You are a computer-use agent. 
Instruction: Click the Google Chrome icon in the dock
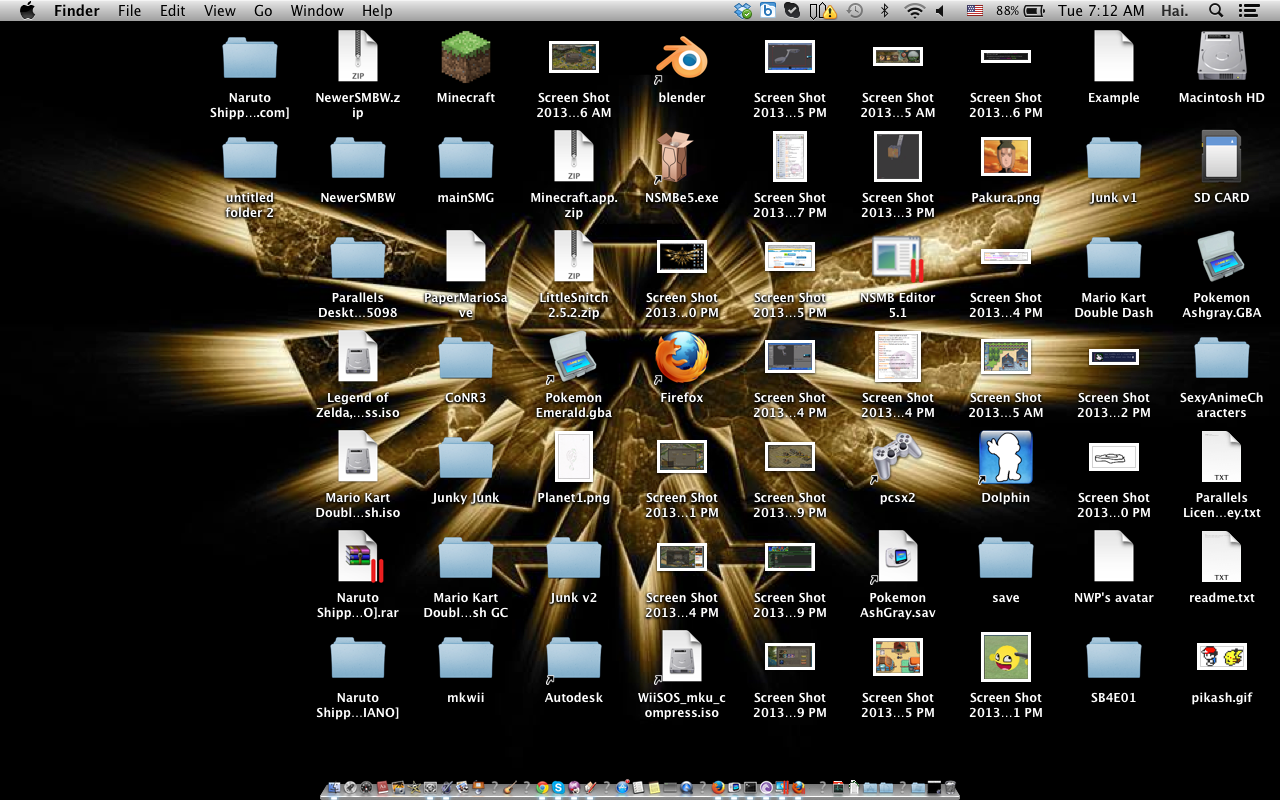coord(542,788)
